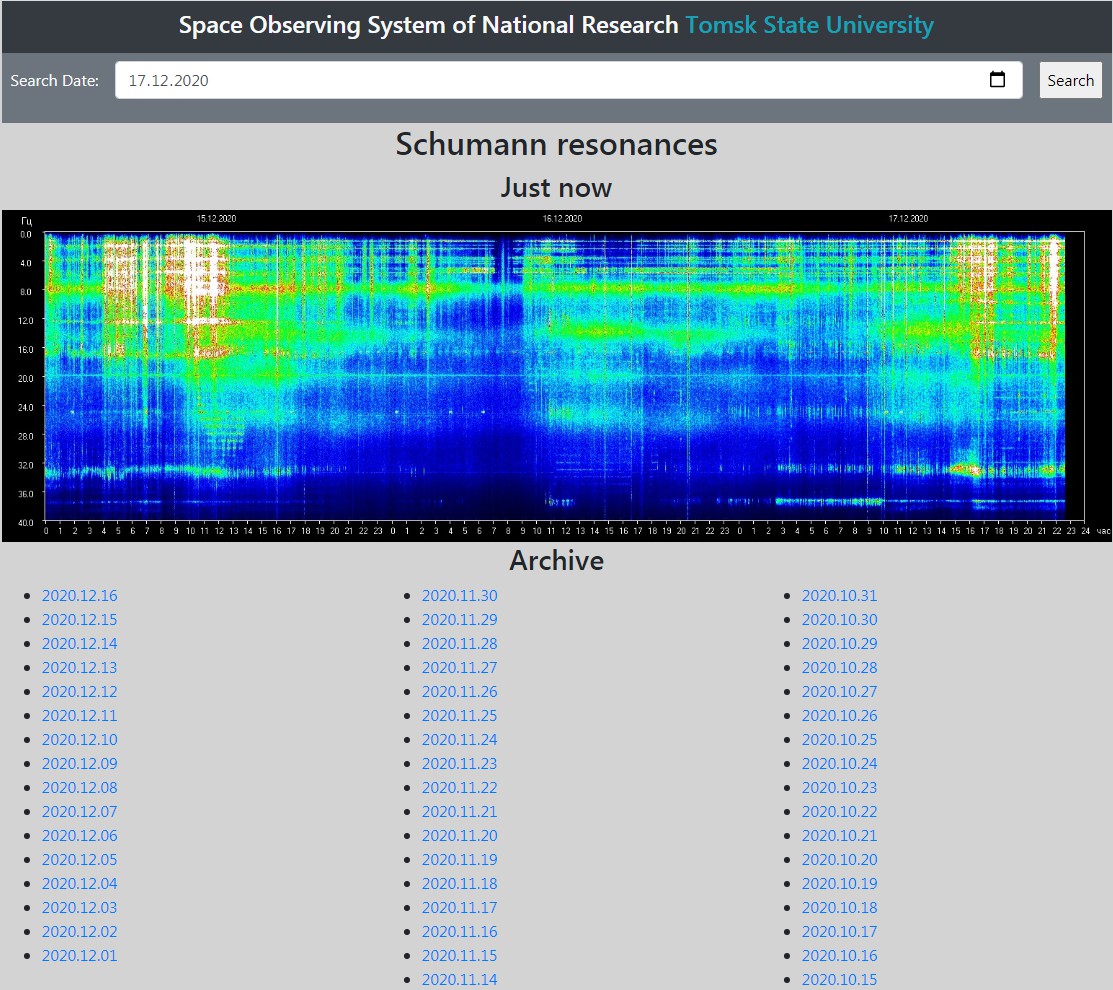View the 2020.11.14 archive record
1113x990 pixels.
(x=459, y=979)
